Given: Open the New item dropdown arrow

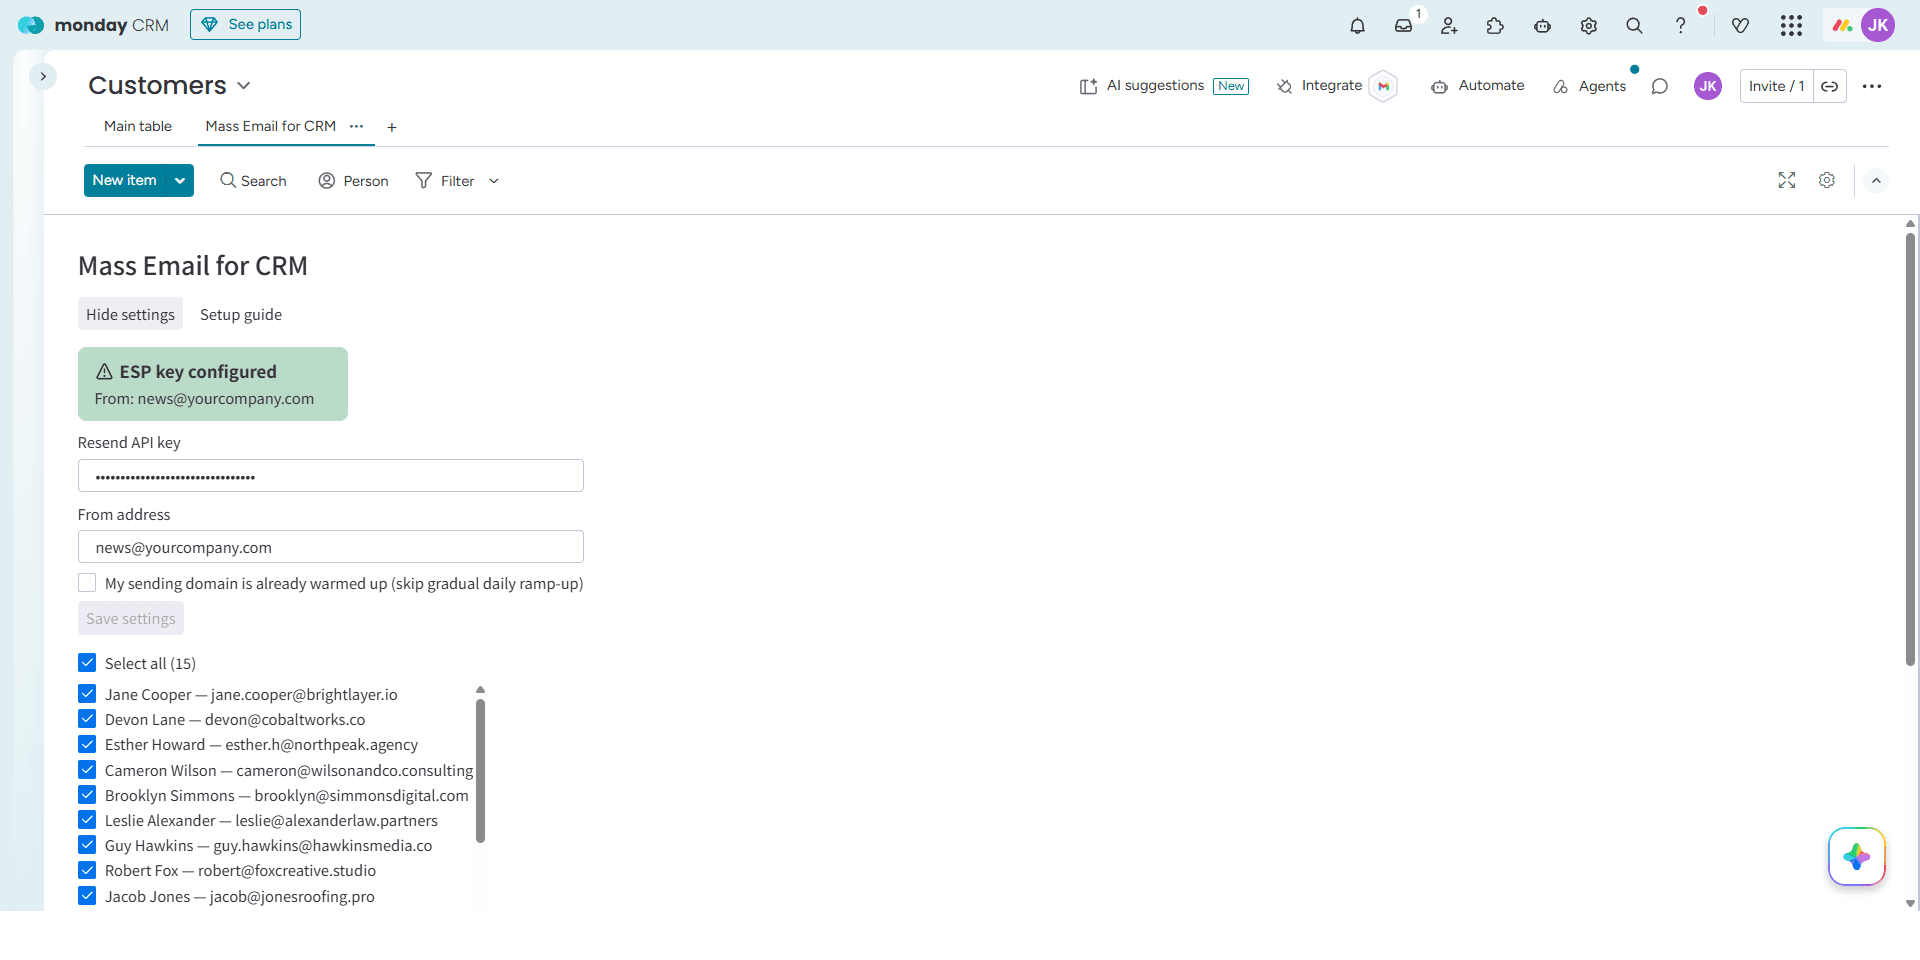Looking at the screenshot, I should (x=180, y=181).
